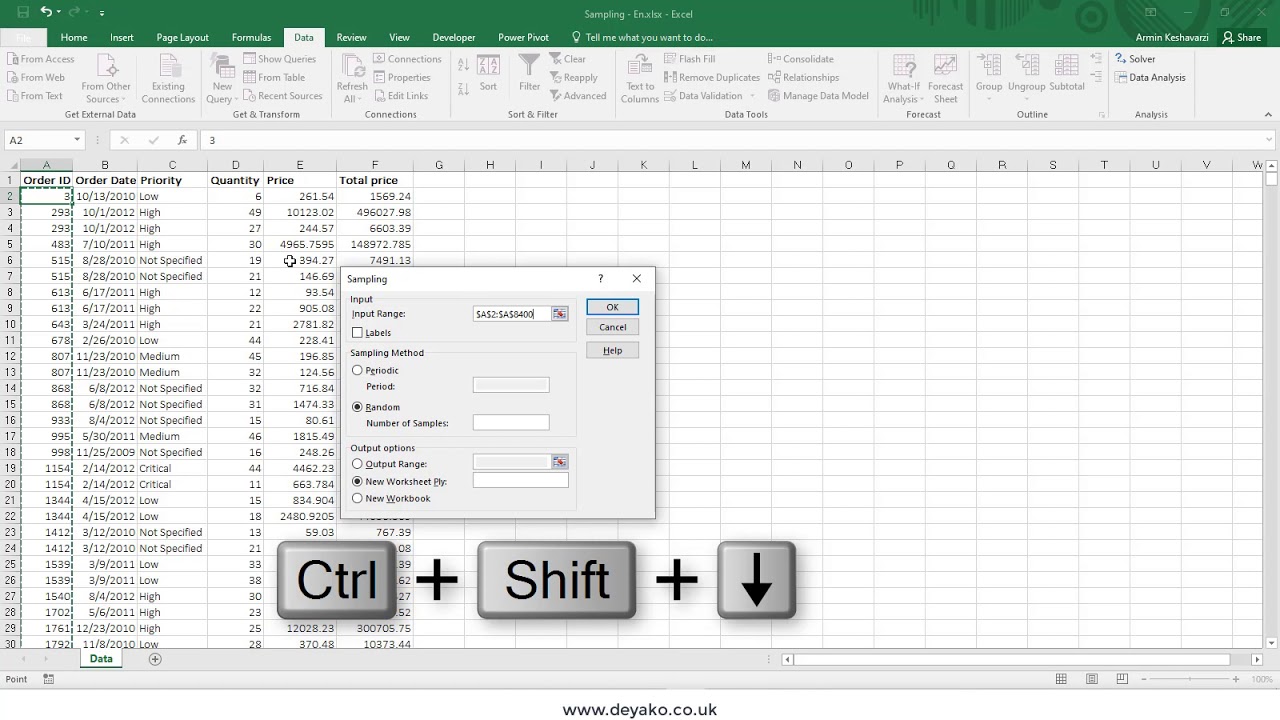This screenshot has width=1280, height=720.
Task: Click Manage Data Model
Action: coord(818,96)
